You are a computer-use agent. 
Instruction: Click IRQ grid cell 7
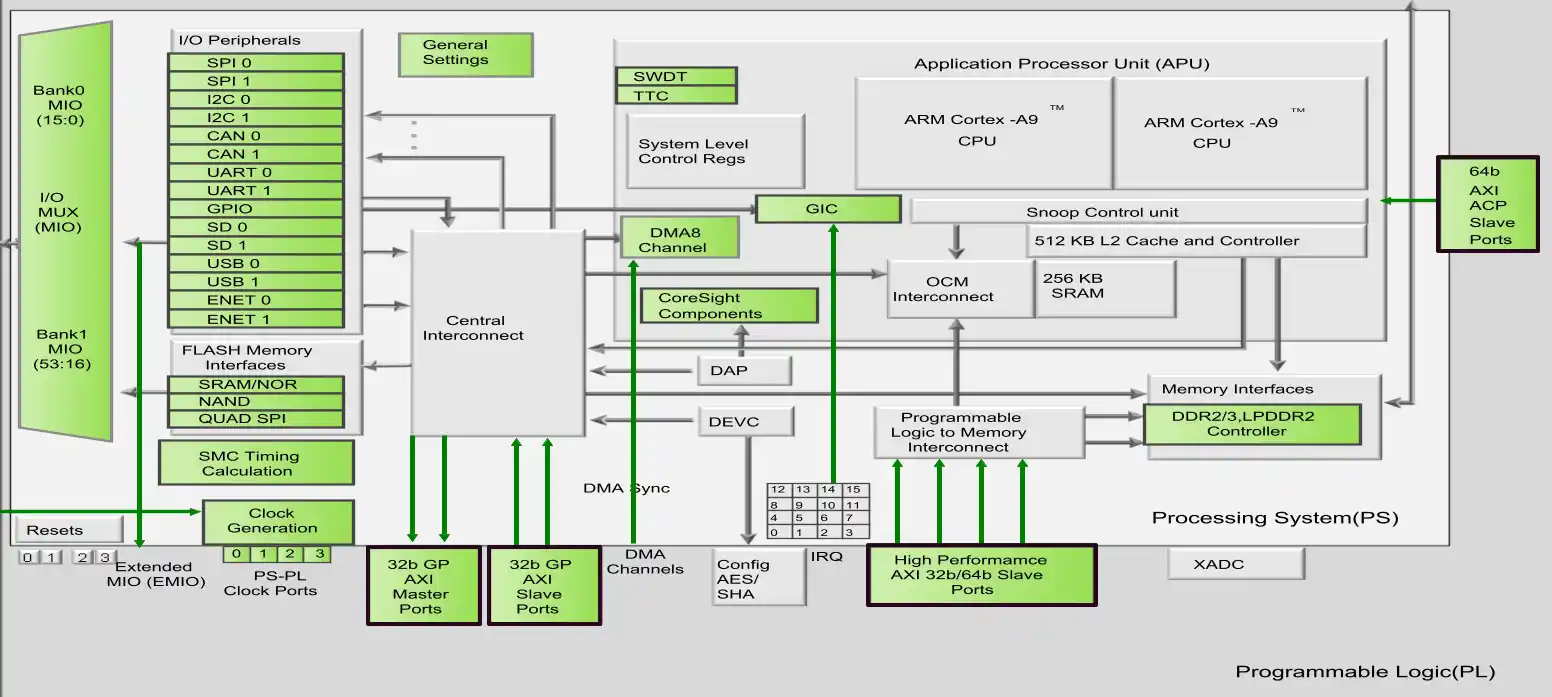tap(854, 518)
